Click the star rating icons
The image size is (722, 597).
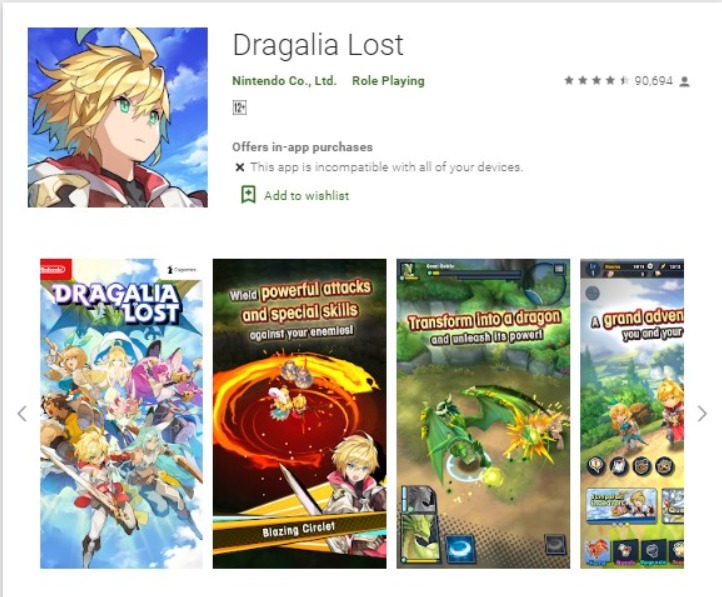pos(596,81)
